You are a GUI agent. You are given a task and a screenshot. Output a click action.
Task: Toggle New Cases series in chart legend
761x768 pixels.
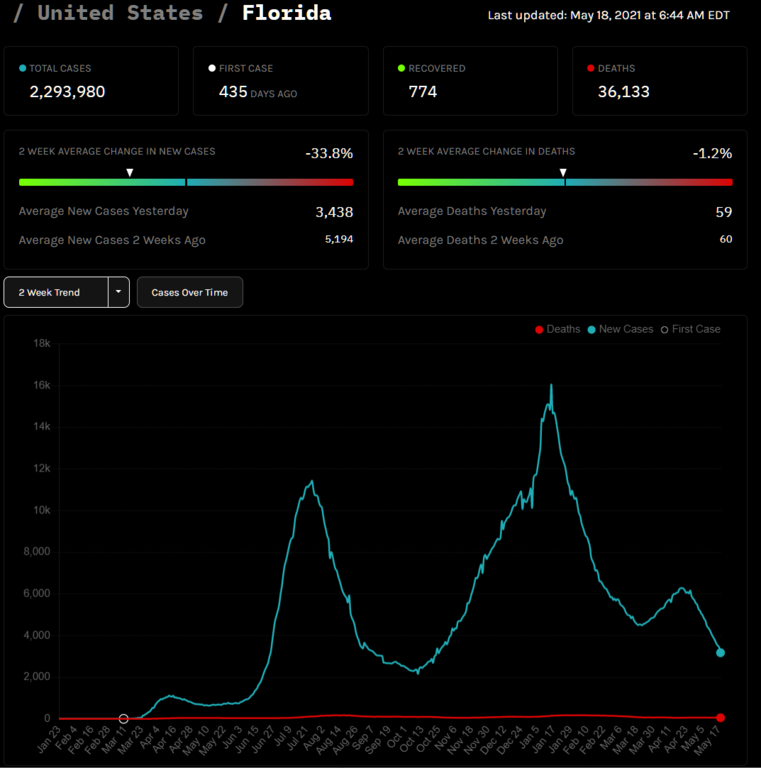click(620, 329)
